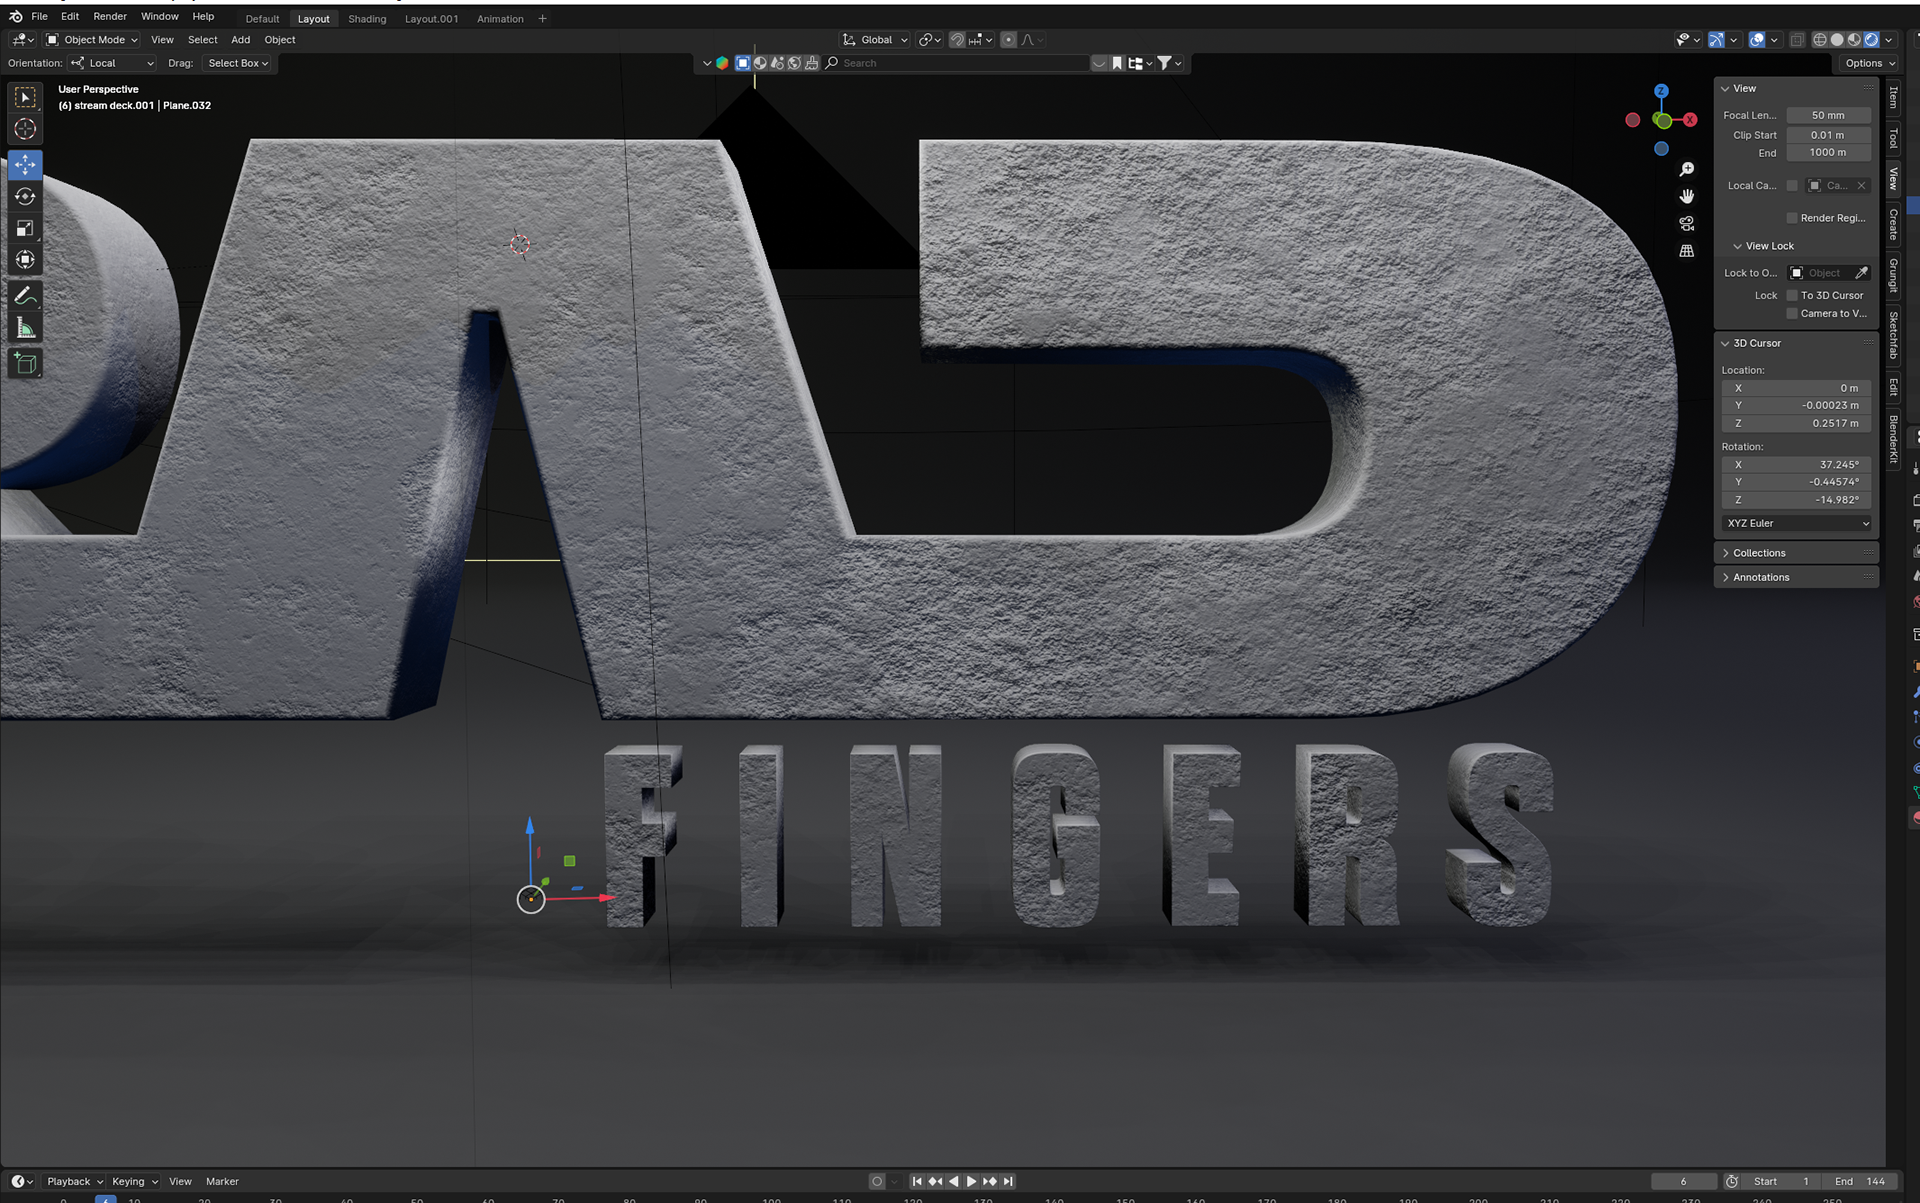
Task: Choose the Add Cube tool
Action: (x=25, y=364)
